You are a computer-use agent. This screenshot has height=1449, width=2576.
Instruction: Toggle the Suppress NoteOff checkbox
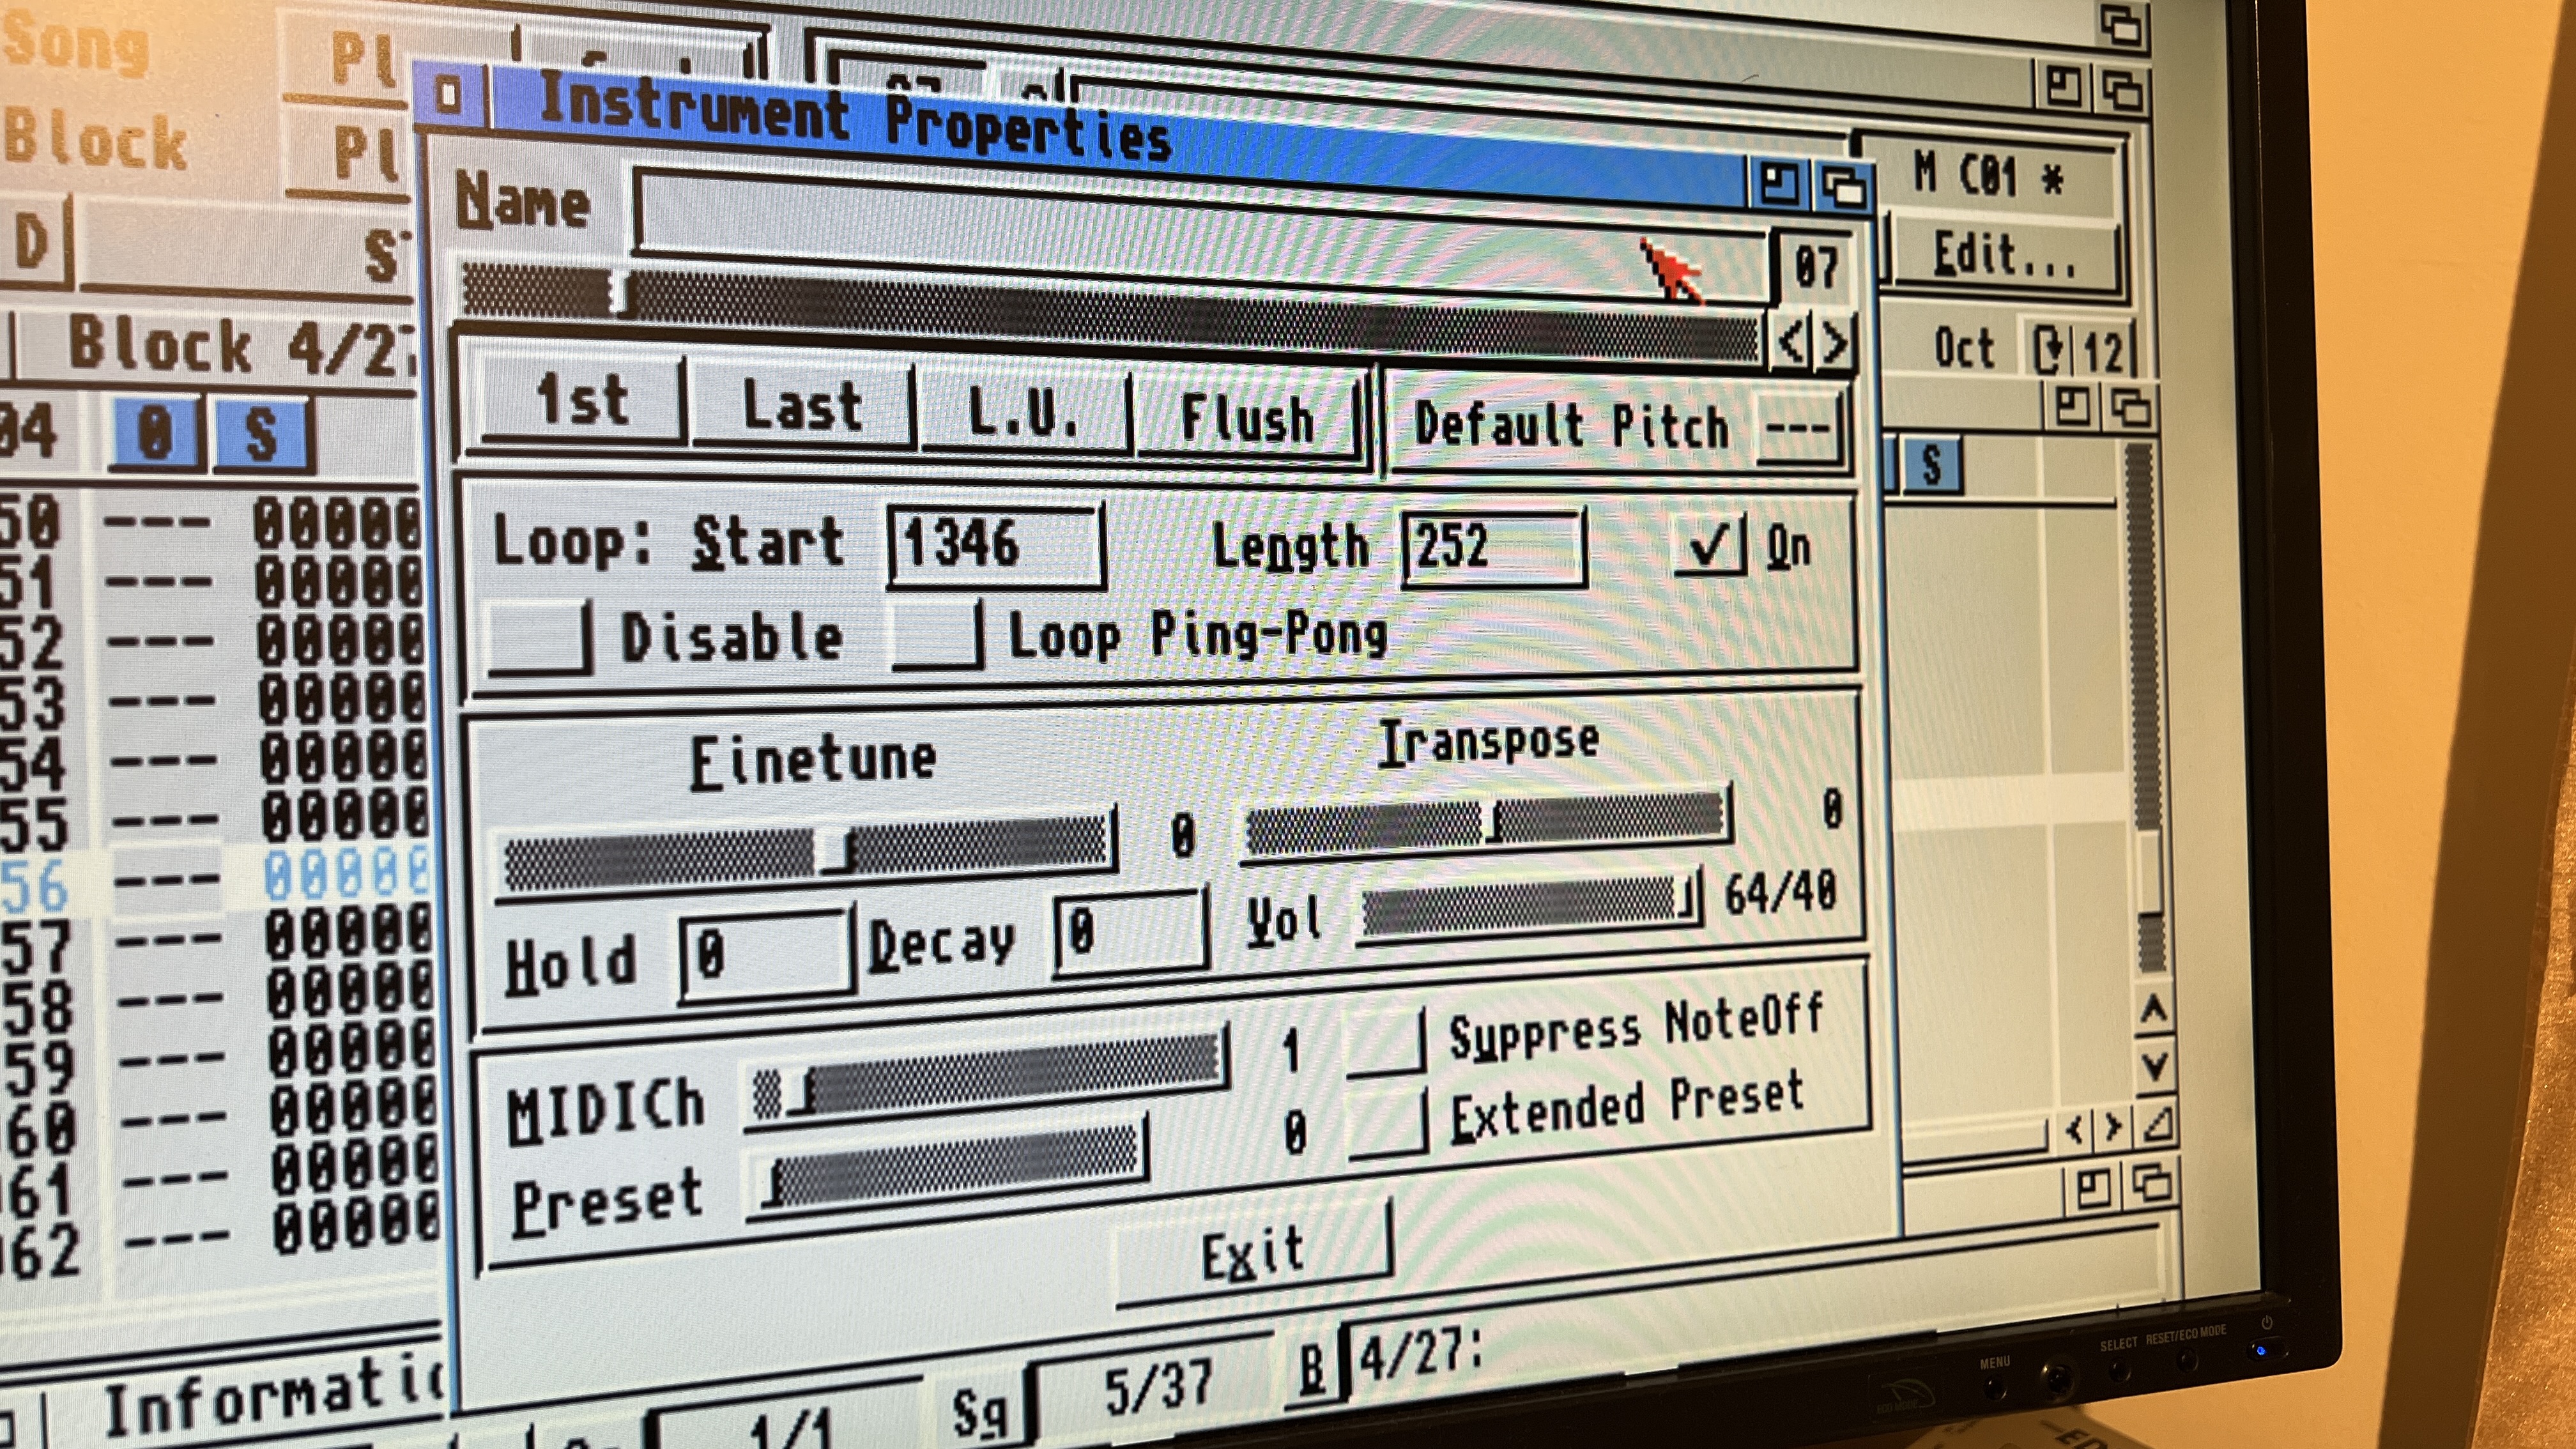(1387, 1043)
